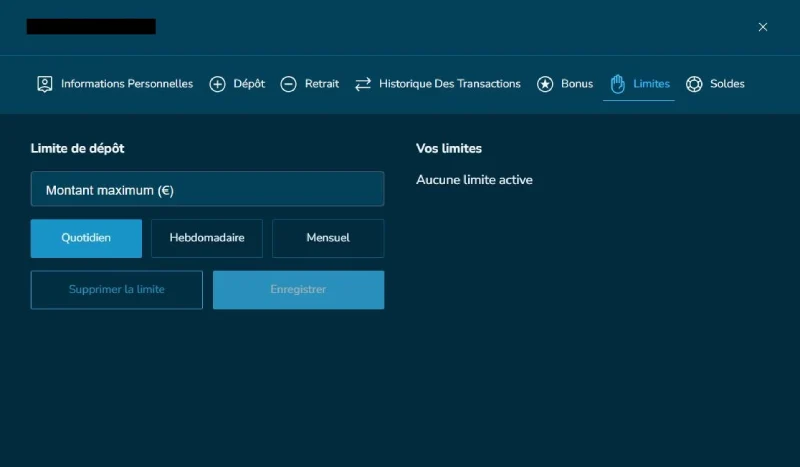This screenshot has height=467, width=800.
Task: Click the Retrait minus circle icon
Action: 288,84
